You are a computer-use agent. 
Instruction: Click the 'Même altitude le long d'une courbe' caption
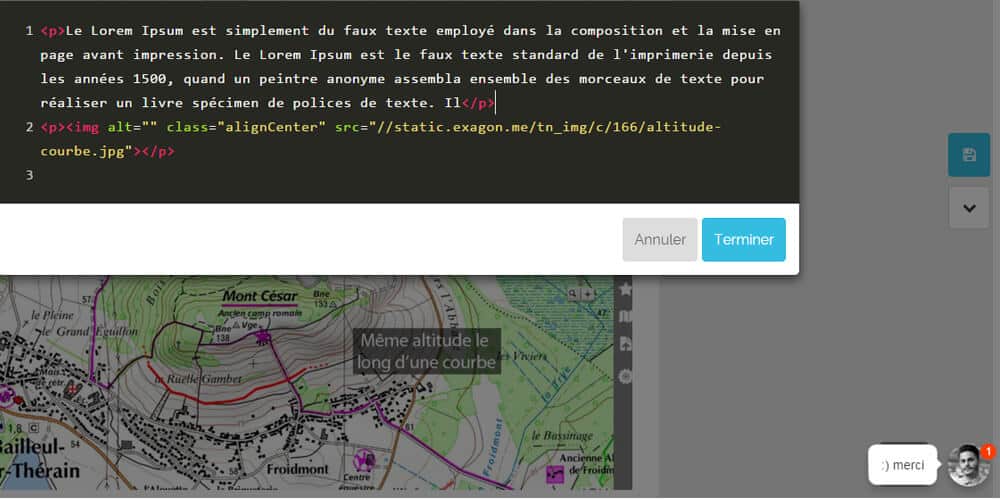point(427,351)
